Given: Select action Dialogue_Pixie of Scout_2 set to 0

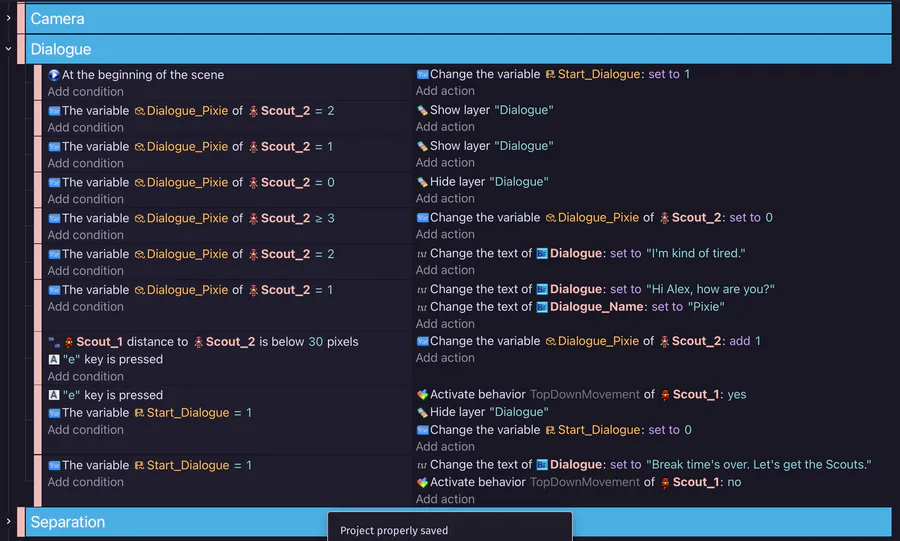Looking at the screenshot, I should 595,218.
